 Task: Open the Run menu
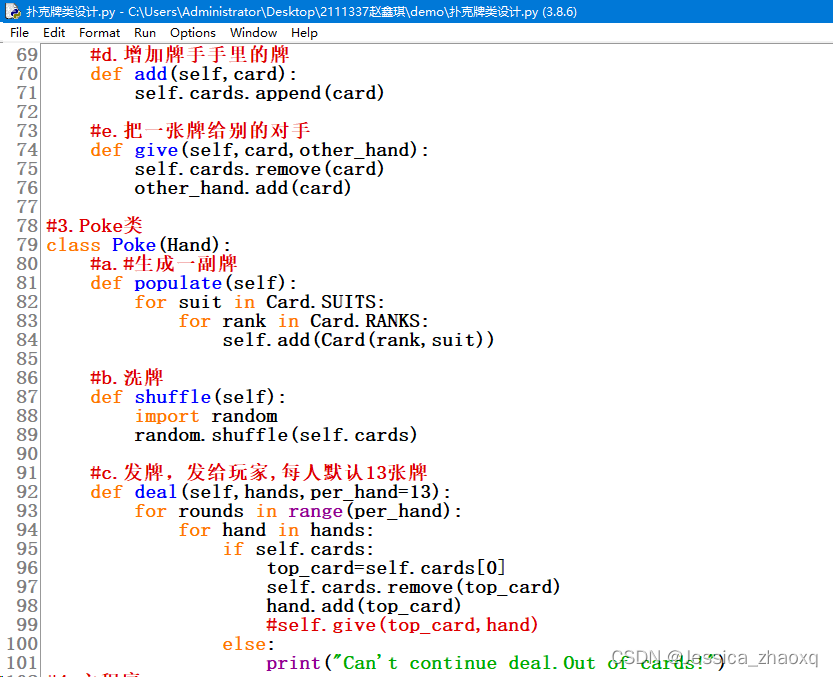tap(145, 32)
